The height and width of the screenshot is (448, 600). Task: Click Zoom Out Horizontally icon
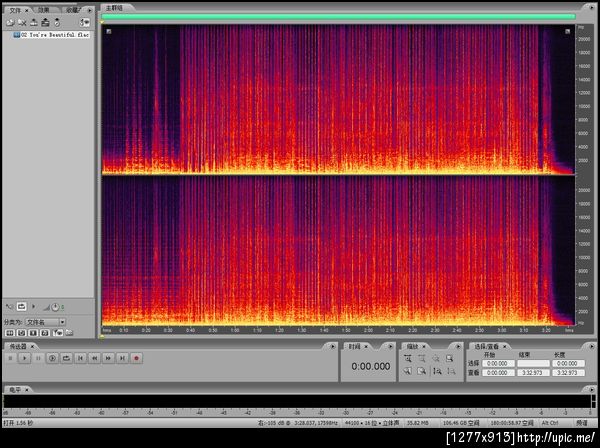click(422, 359)
